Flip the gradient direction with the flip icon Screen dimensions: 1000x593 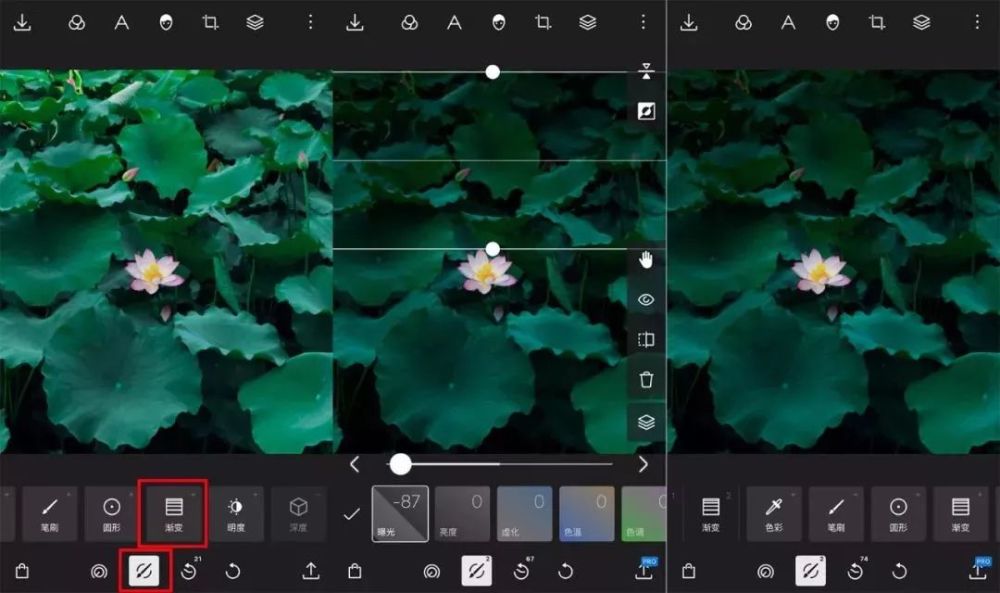coord(646,71)
